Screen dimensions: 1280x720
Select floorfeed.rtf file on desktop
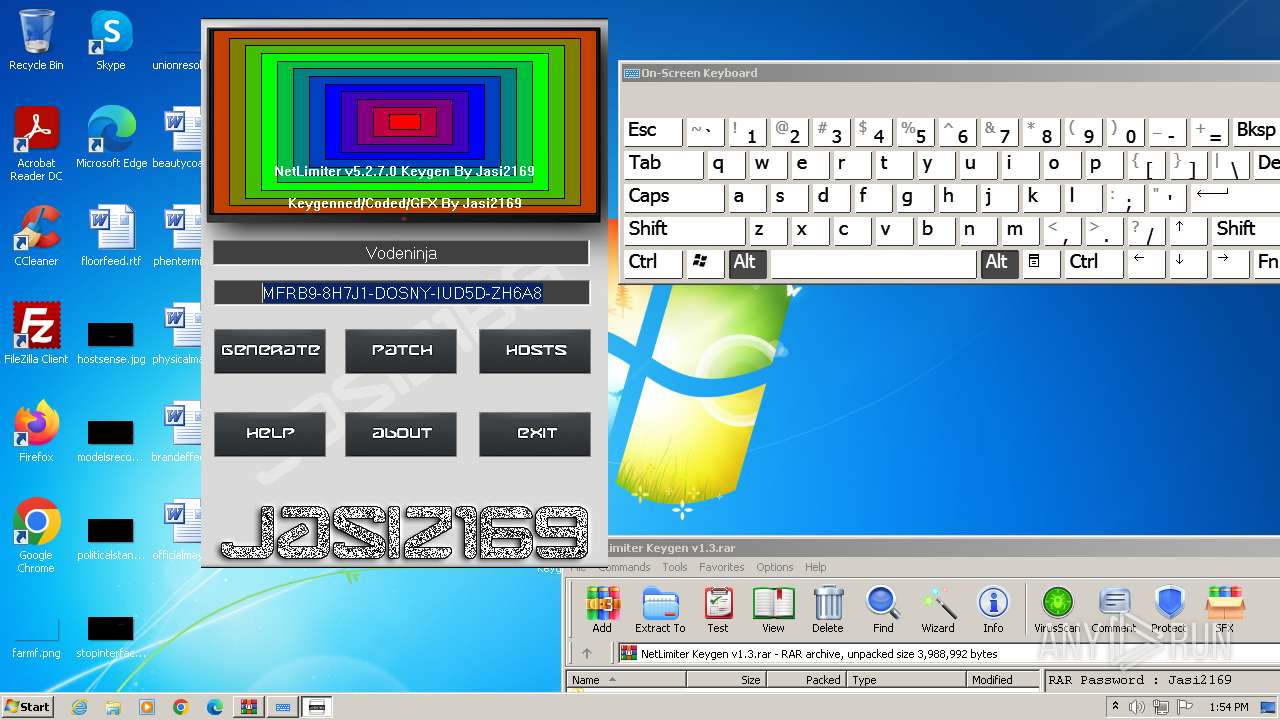[x=111, y=236]
